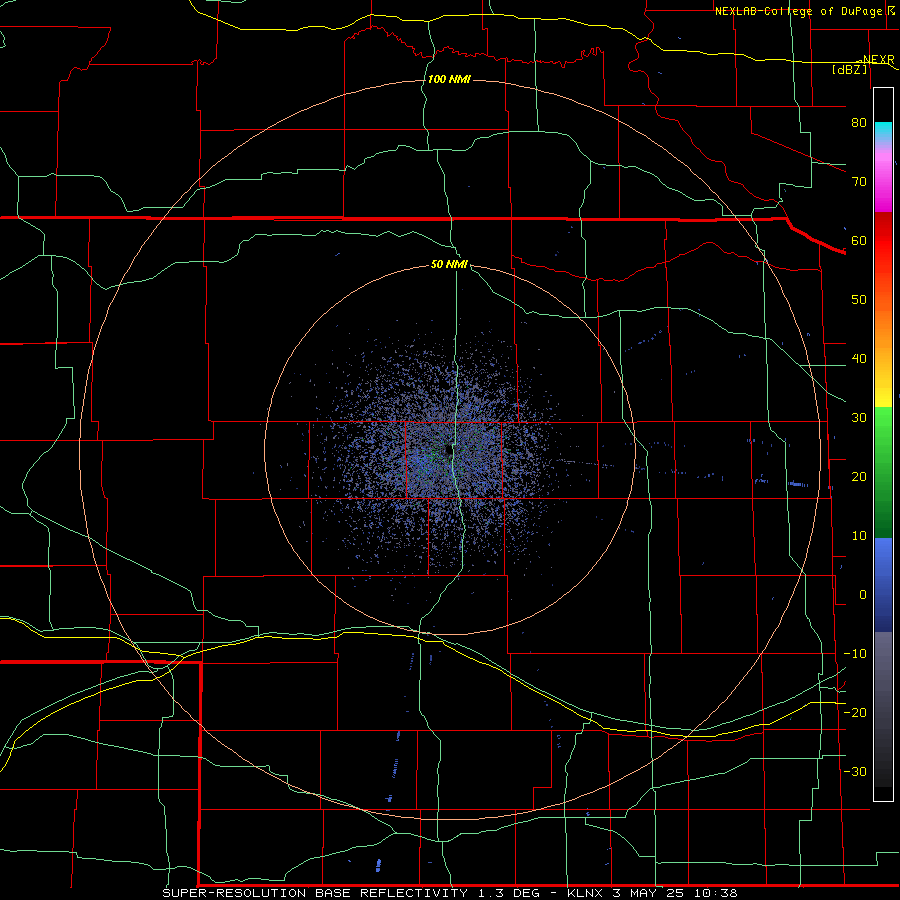Viewport: 900px width, 900px height.
Task: Click the yellow segment of the color bar
Action: coord(883,396)
